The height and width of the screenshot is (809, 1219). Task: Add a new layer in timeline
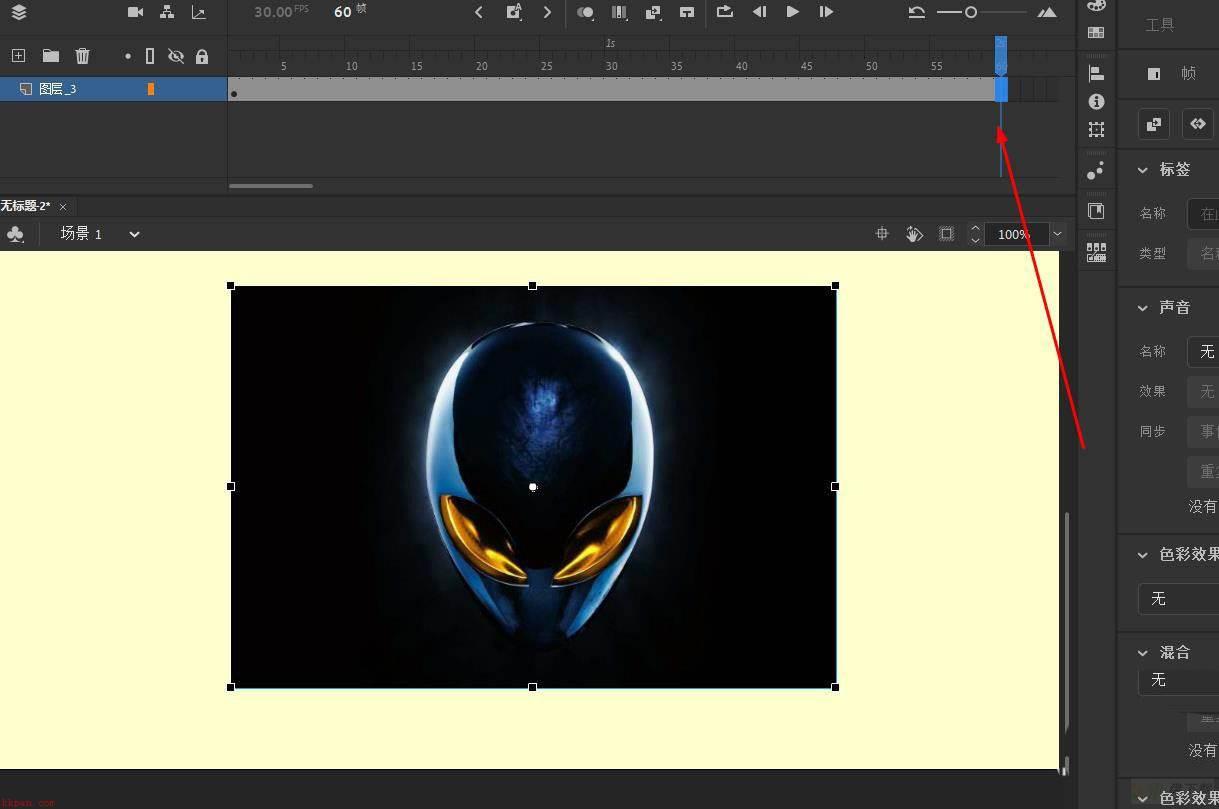pyautogui.click(x=18, y=56)
